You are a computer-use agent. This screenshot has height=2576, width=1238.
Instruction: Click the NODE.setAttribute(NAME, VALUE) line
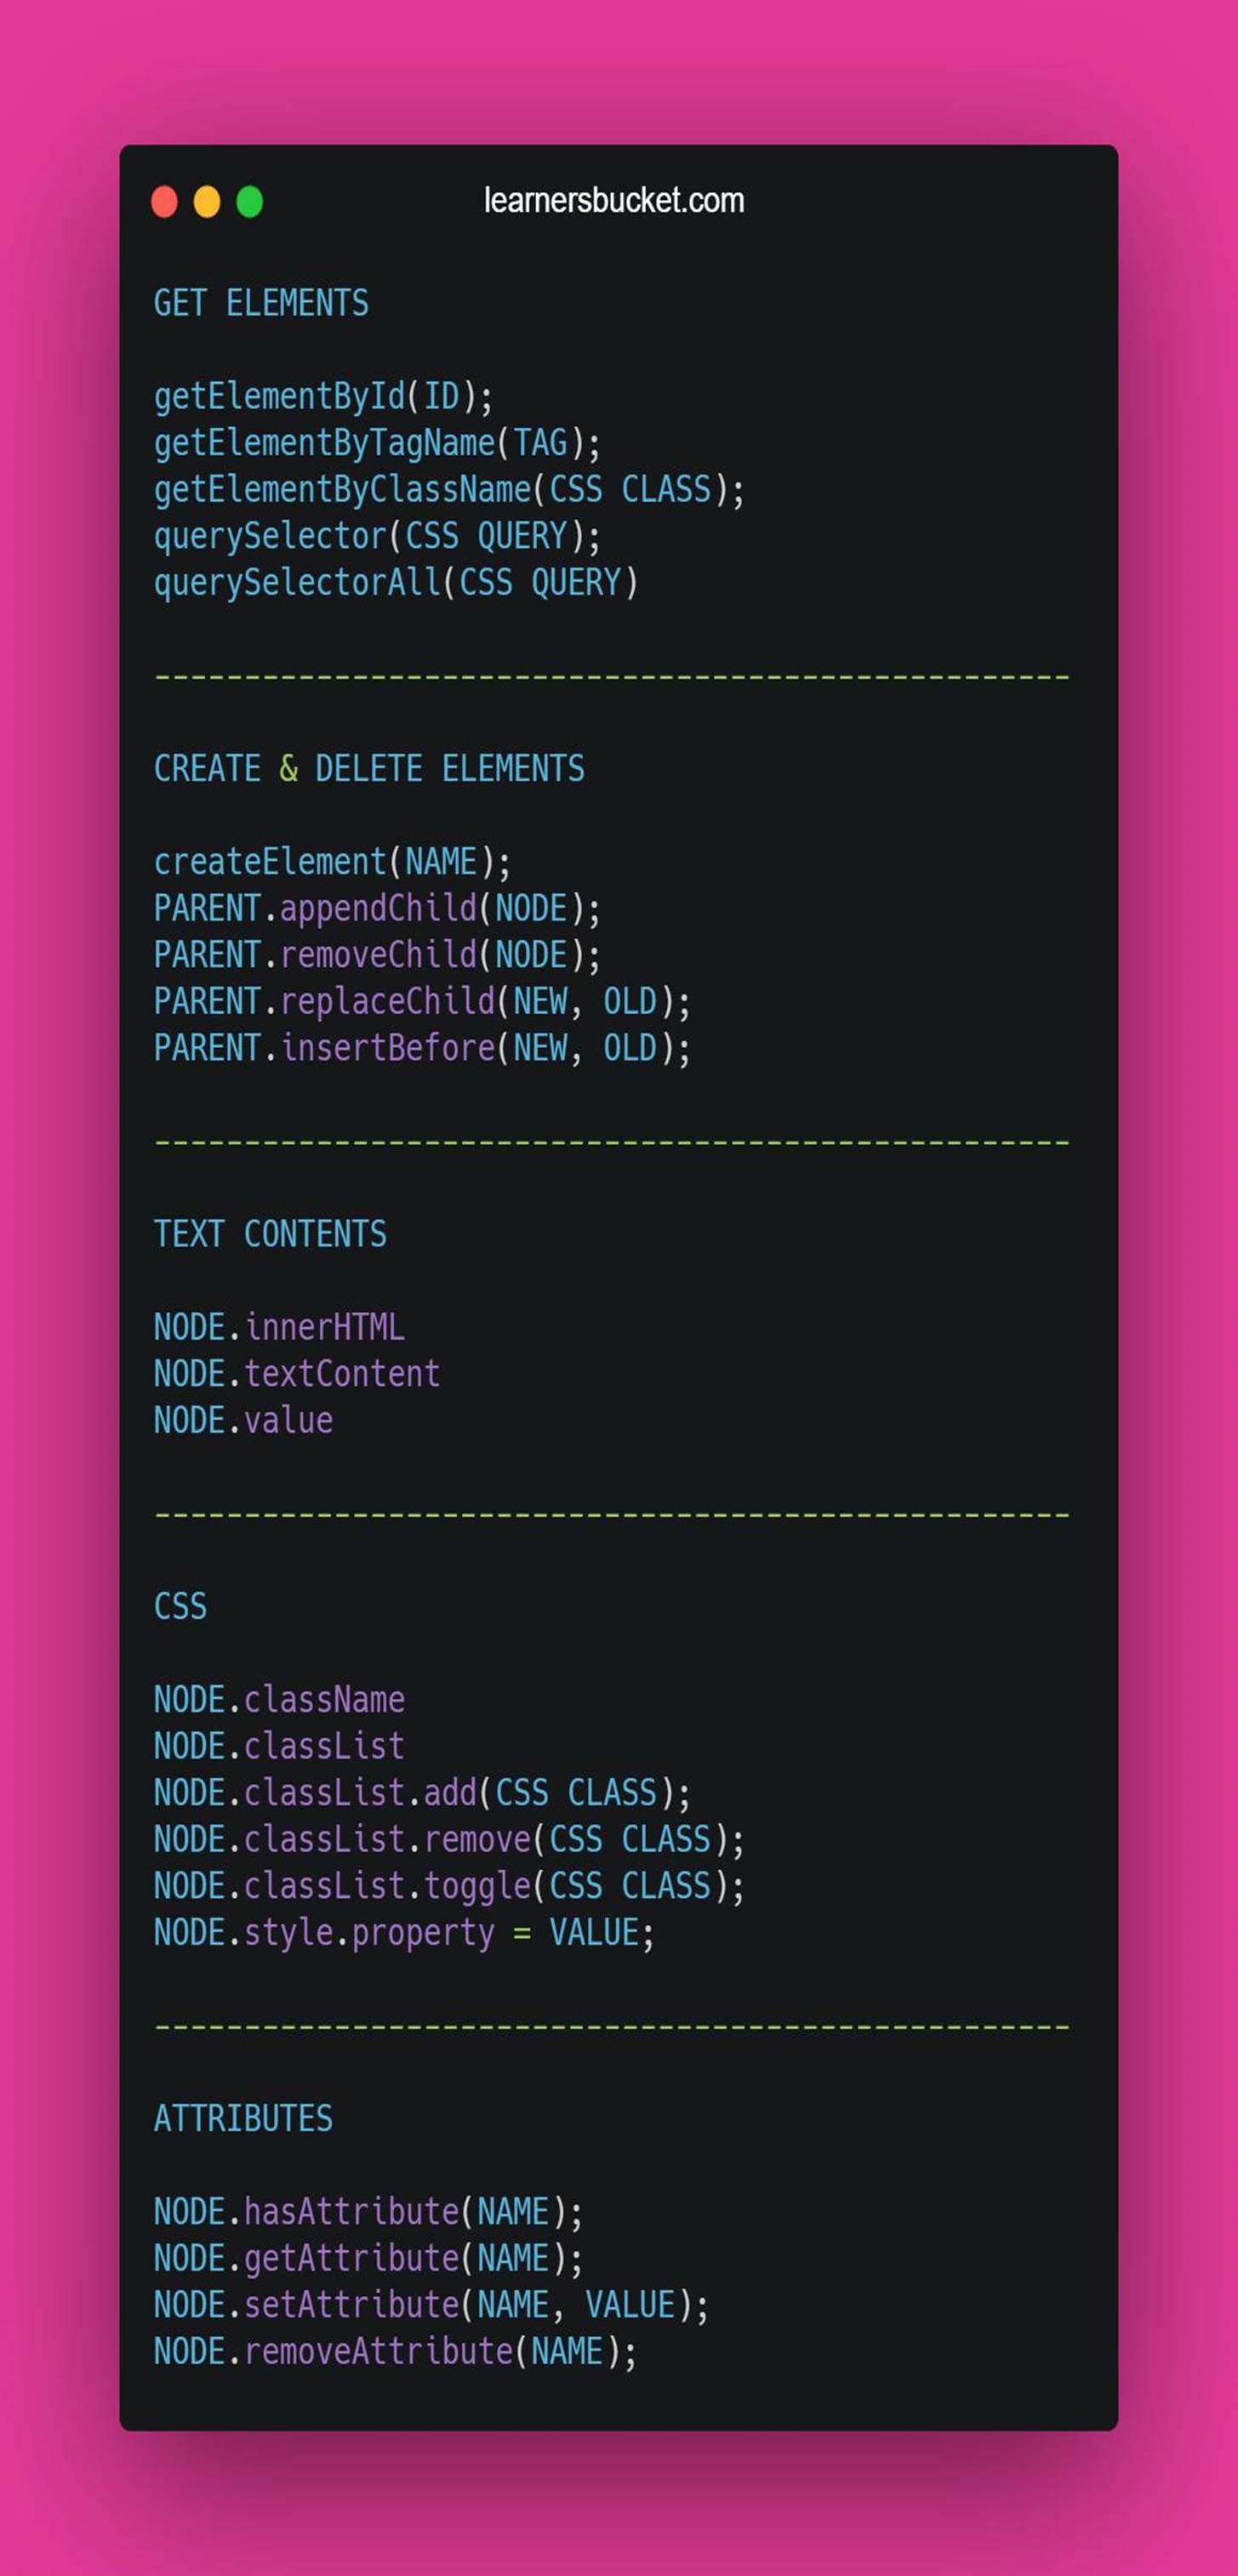point(431,2305)
